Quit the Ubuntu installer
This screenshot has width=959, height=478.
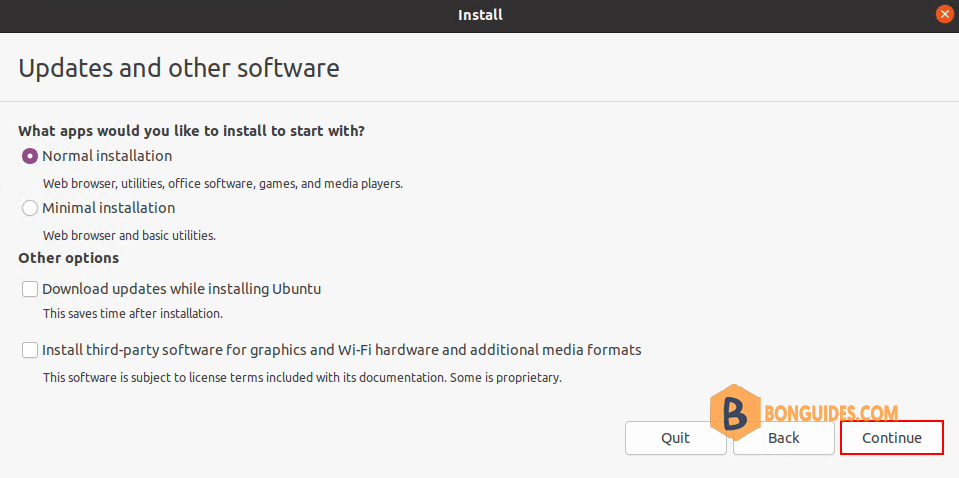tap(676, 438)
